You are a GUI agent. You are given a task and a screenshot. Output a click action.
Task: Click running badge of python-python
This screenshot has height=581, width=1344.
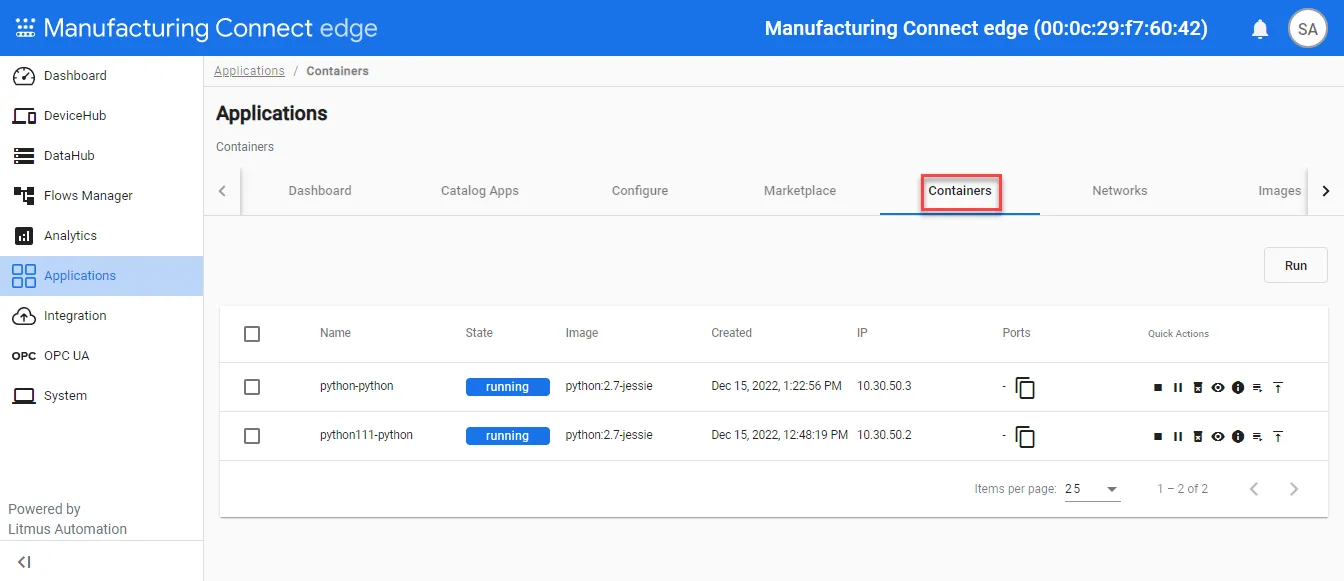[507, 387]
